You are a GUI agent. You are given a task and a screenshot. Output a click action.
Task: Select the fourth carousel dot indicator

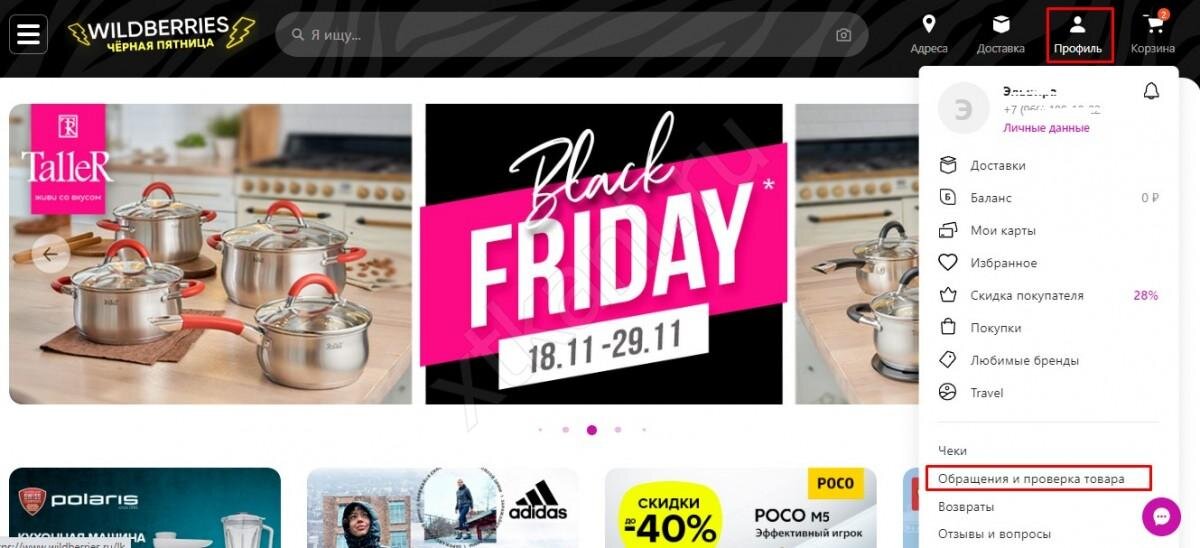(618, 430)
